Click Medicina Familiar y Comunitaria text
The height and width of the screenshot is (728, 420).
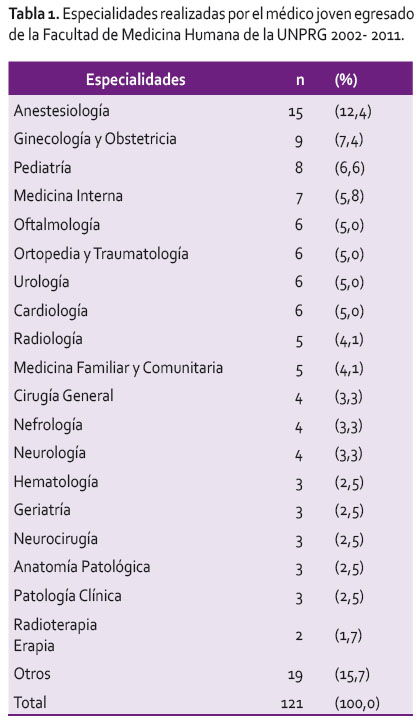pos(118,368)
